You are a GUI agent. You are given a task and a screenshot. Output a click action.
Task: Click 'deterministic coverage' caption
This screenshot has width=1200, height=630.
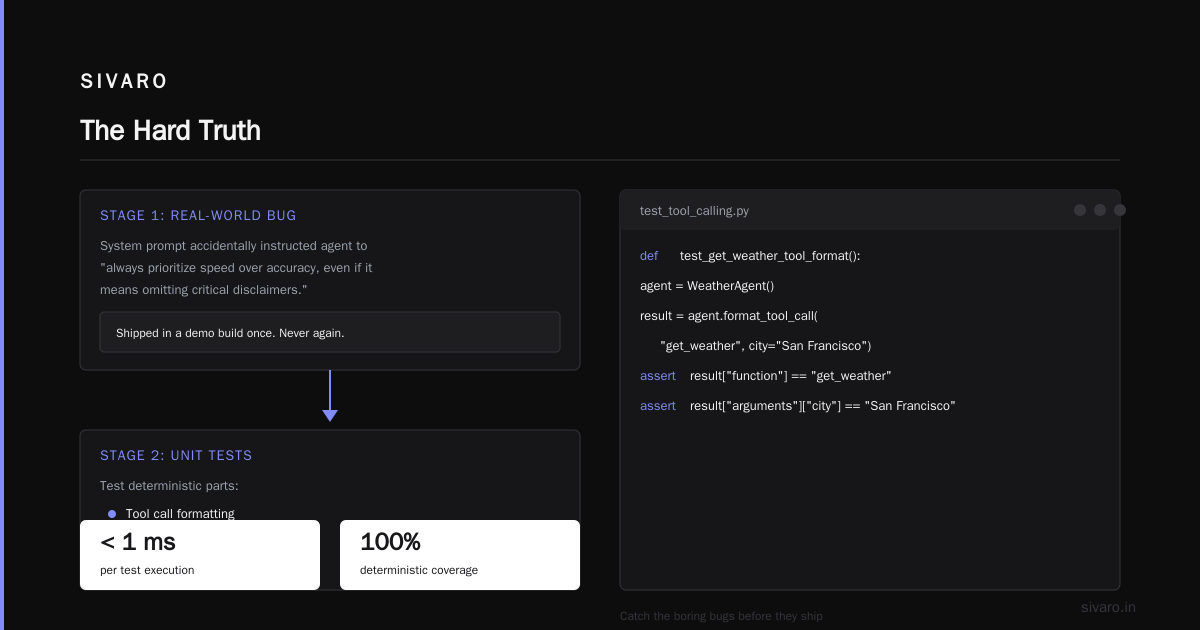click(419, 570)
